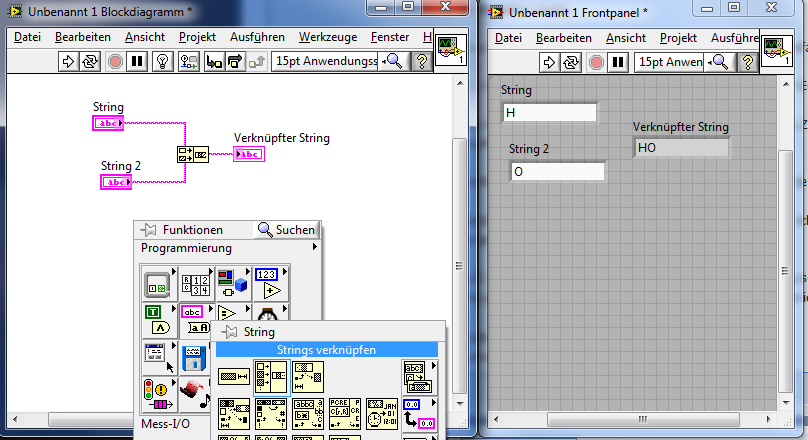This screenshot has width=808, height=440.
Task: Click the Step Into debugging icon
Action: 213,62
